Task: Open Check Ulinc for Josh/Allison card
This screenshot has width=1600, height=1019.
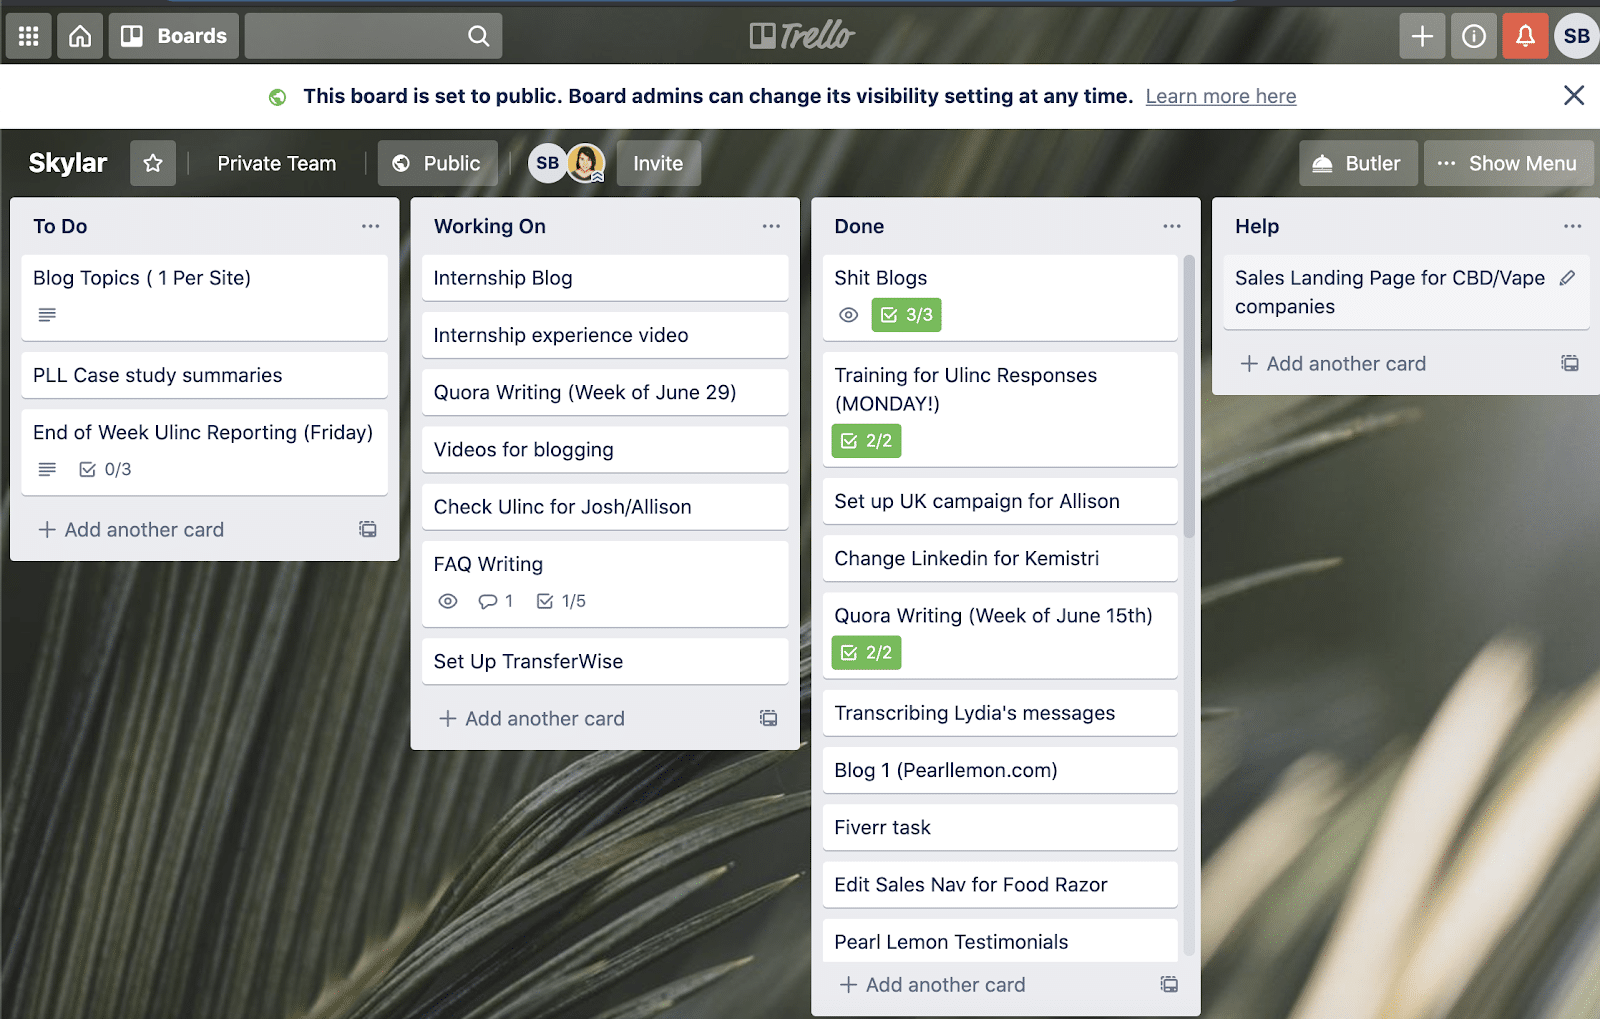Action: [x=605, y=507]
